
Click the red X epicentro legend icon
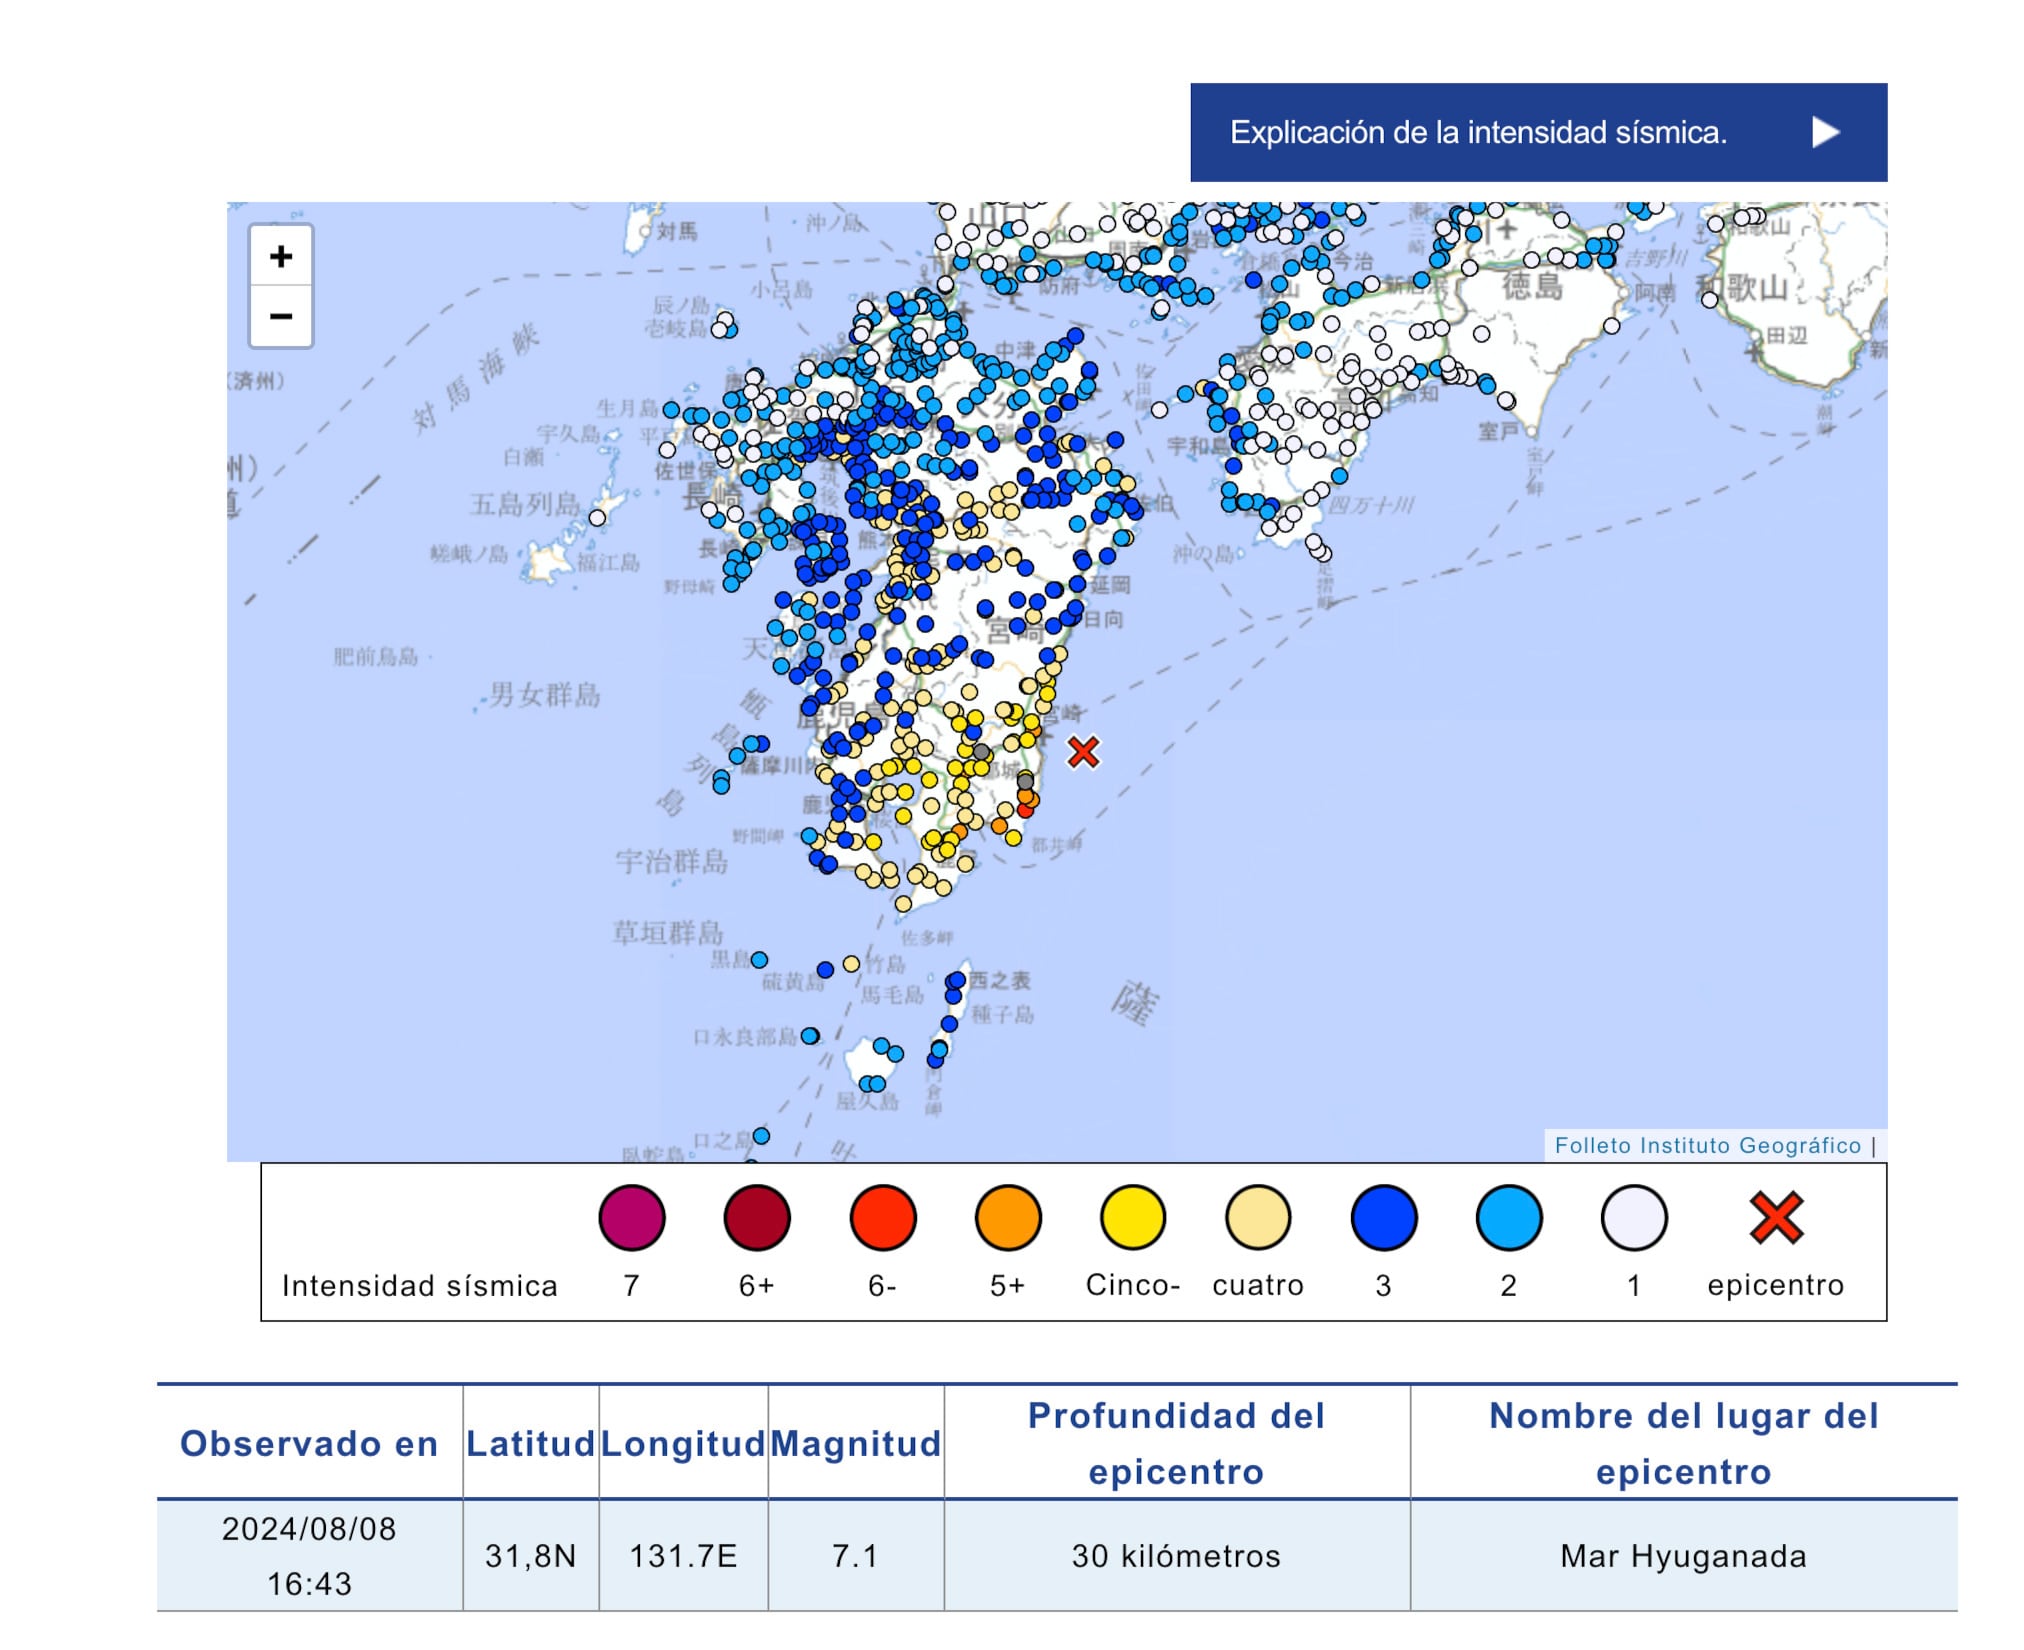pyautogui.click(x=1776, y=1218)
